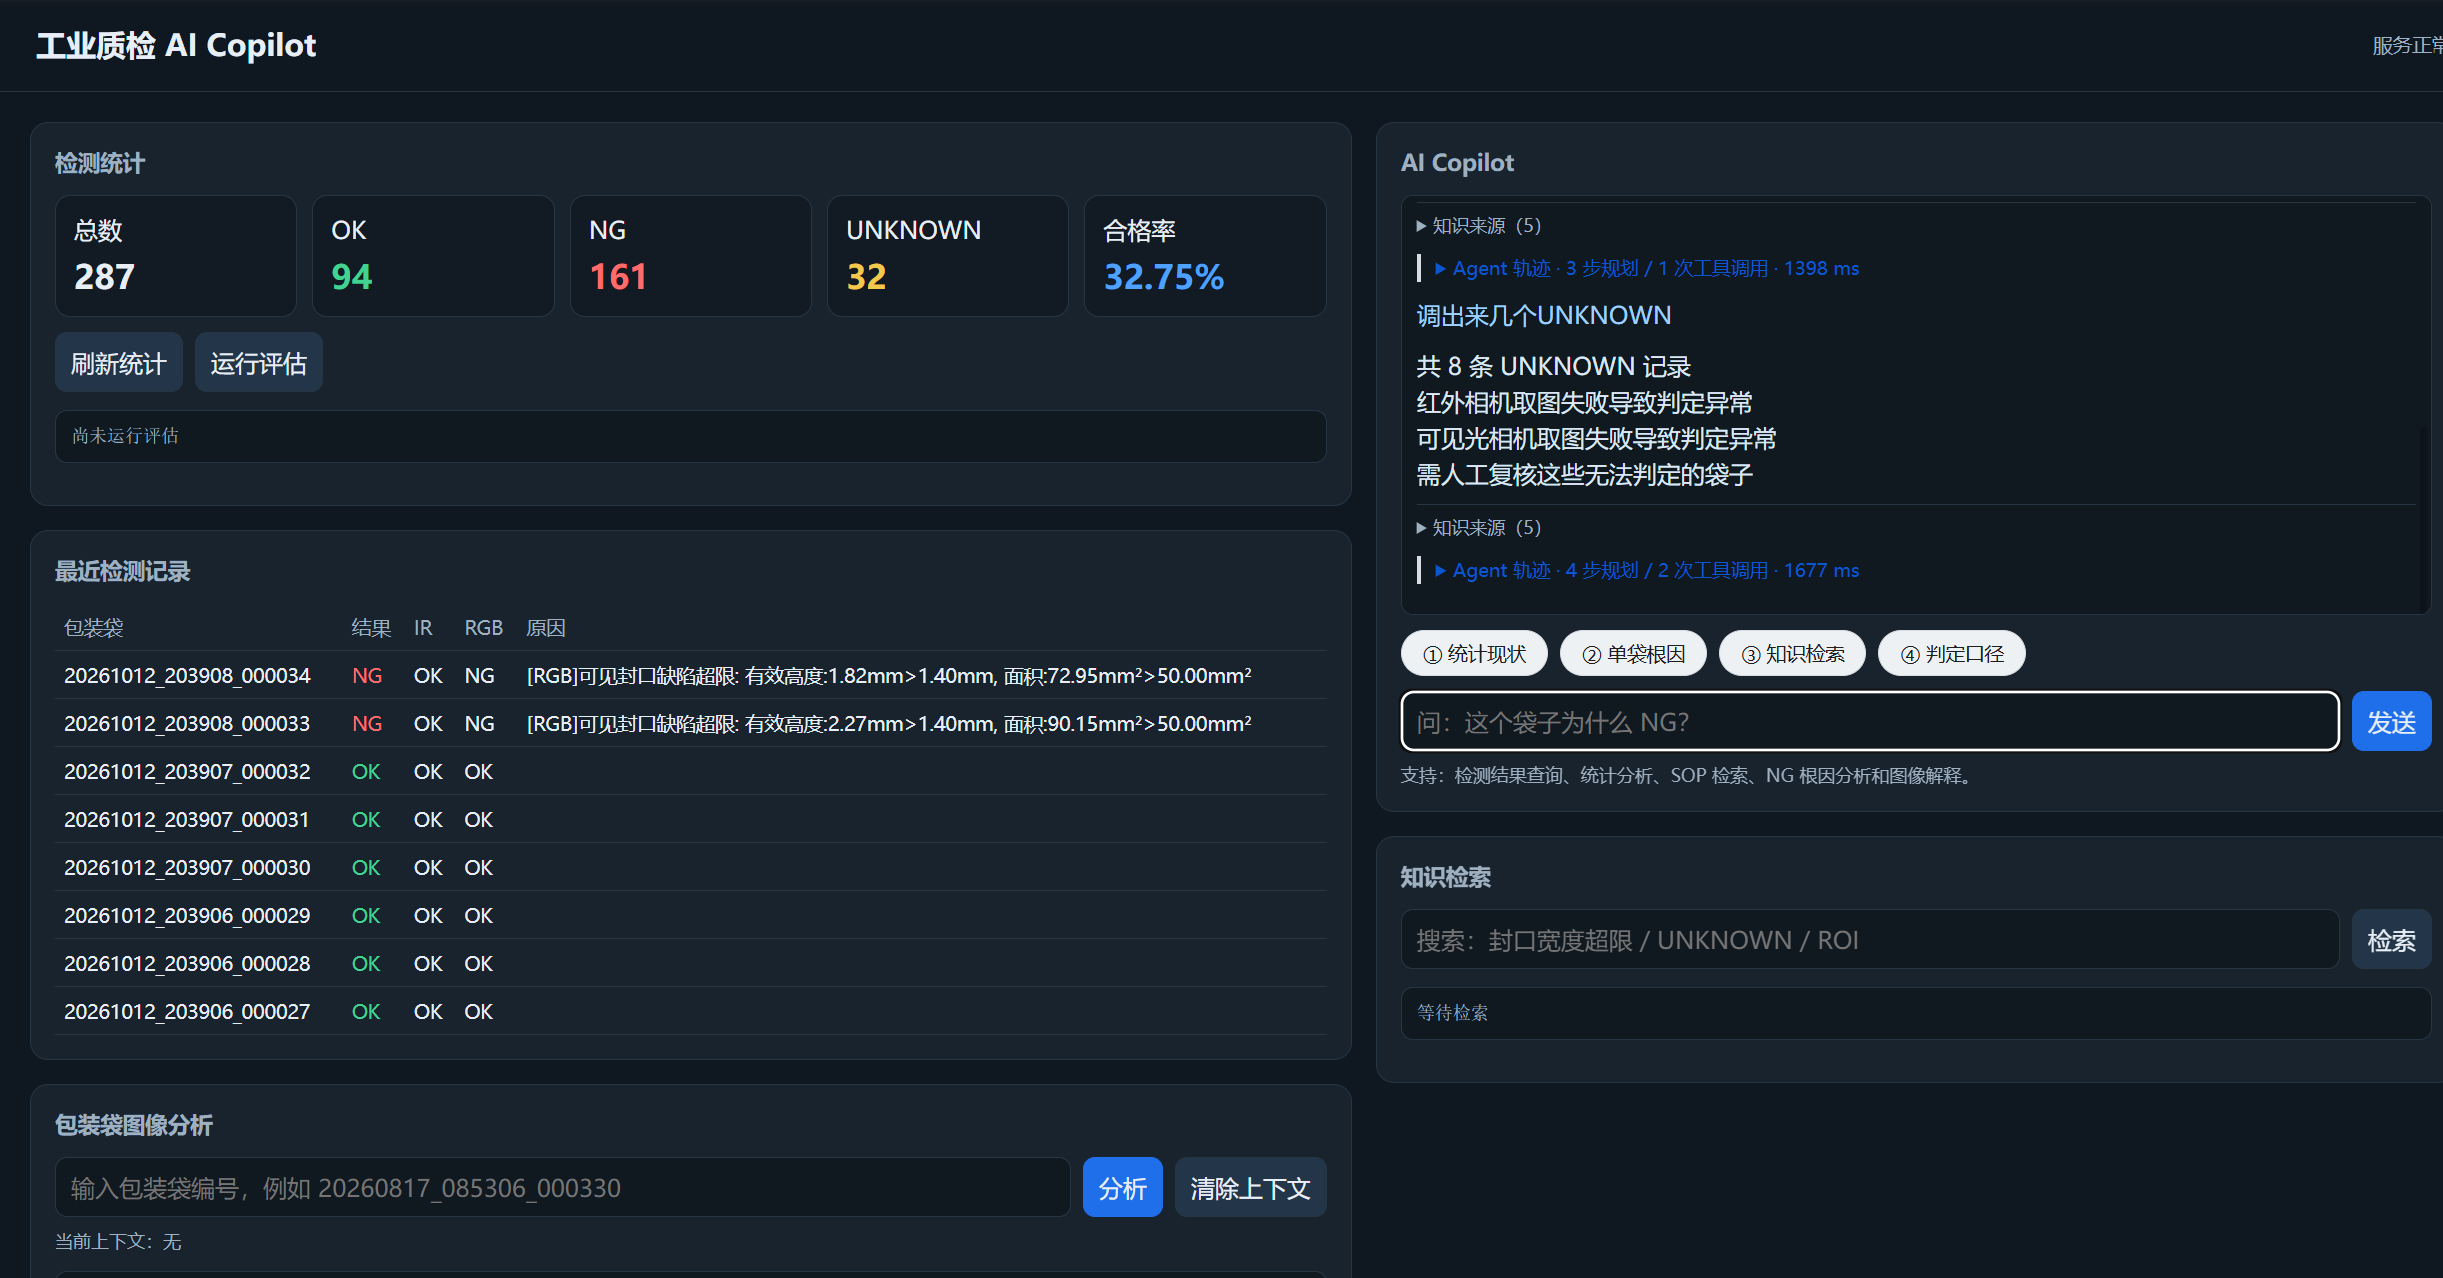
Task: Select record 20261012_203906_000028
Action: [x=691, y=963]
